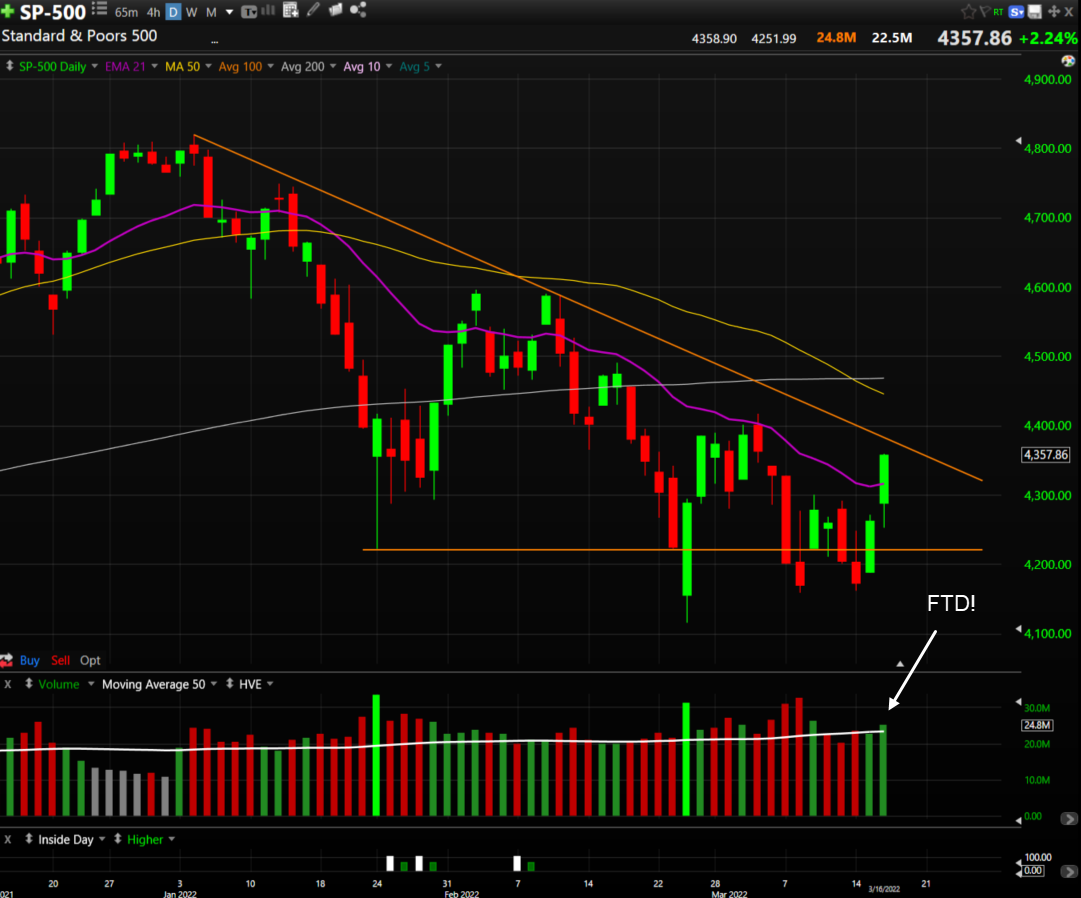Viewport: 1081px width, 898px height.
Task: Click the Standard & Poors 500 company name
Action: [x=79, y=36]
